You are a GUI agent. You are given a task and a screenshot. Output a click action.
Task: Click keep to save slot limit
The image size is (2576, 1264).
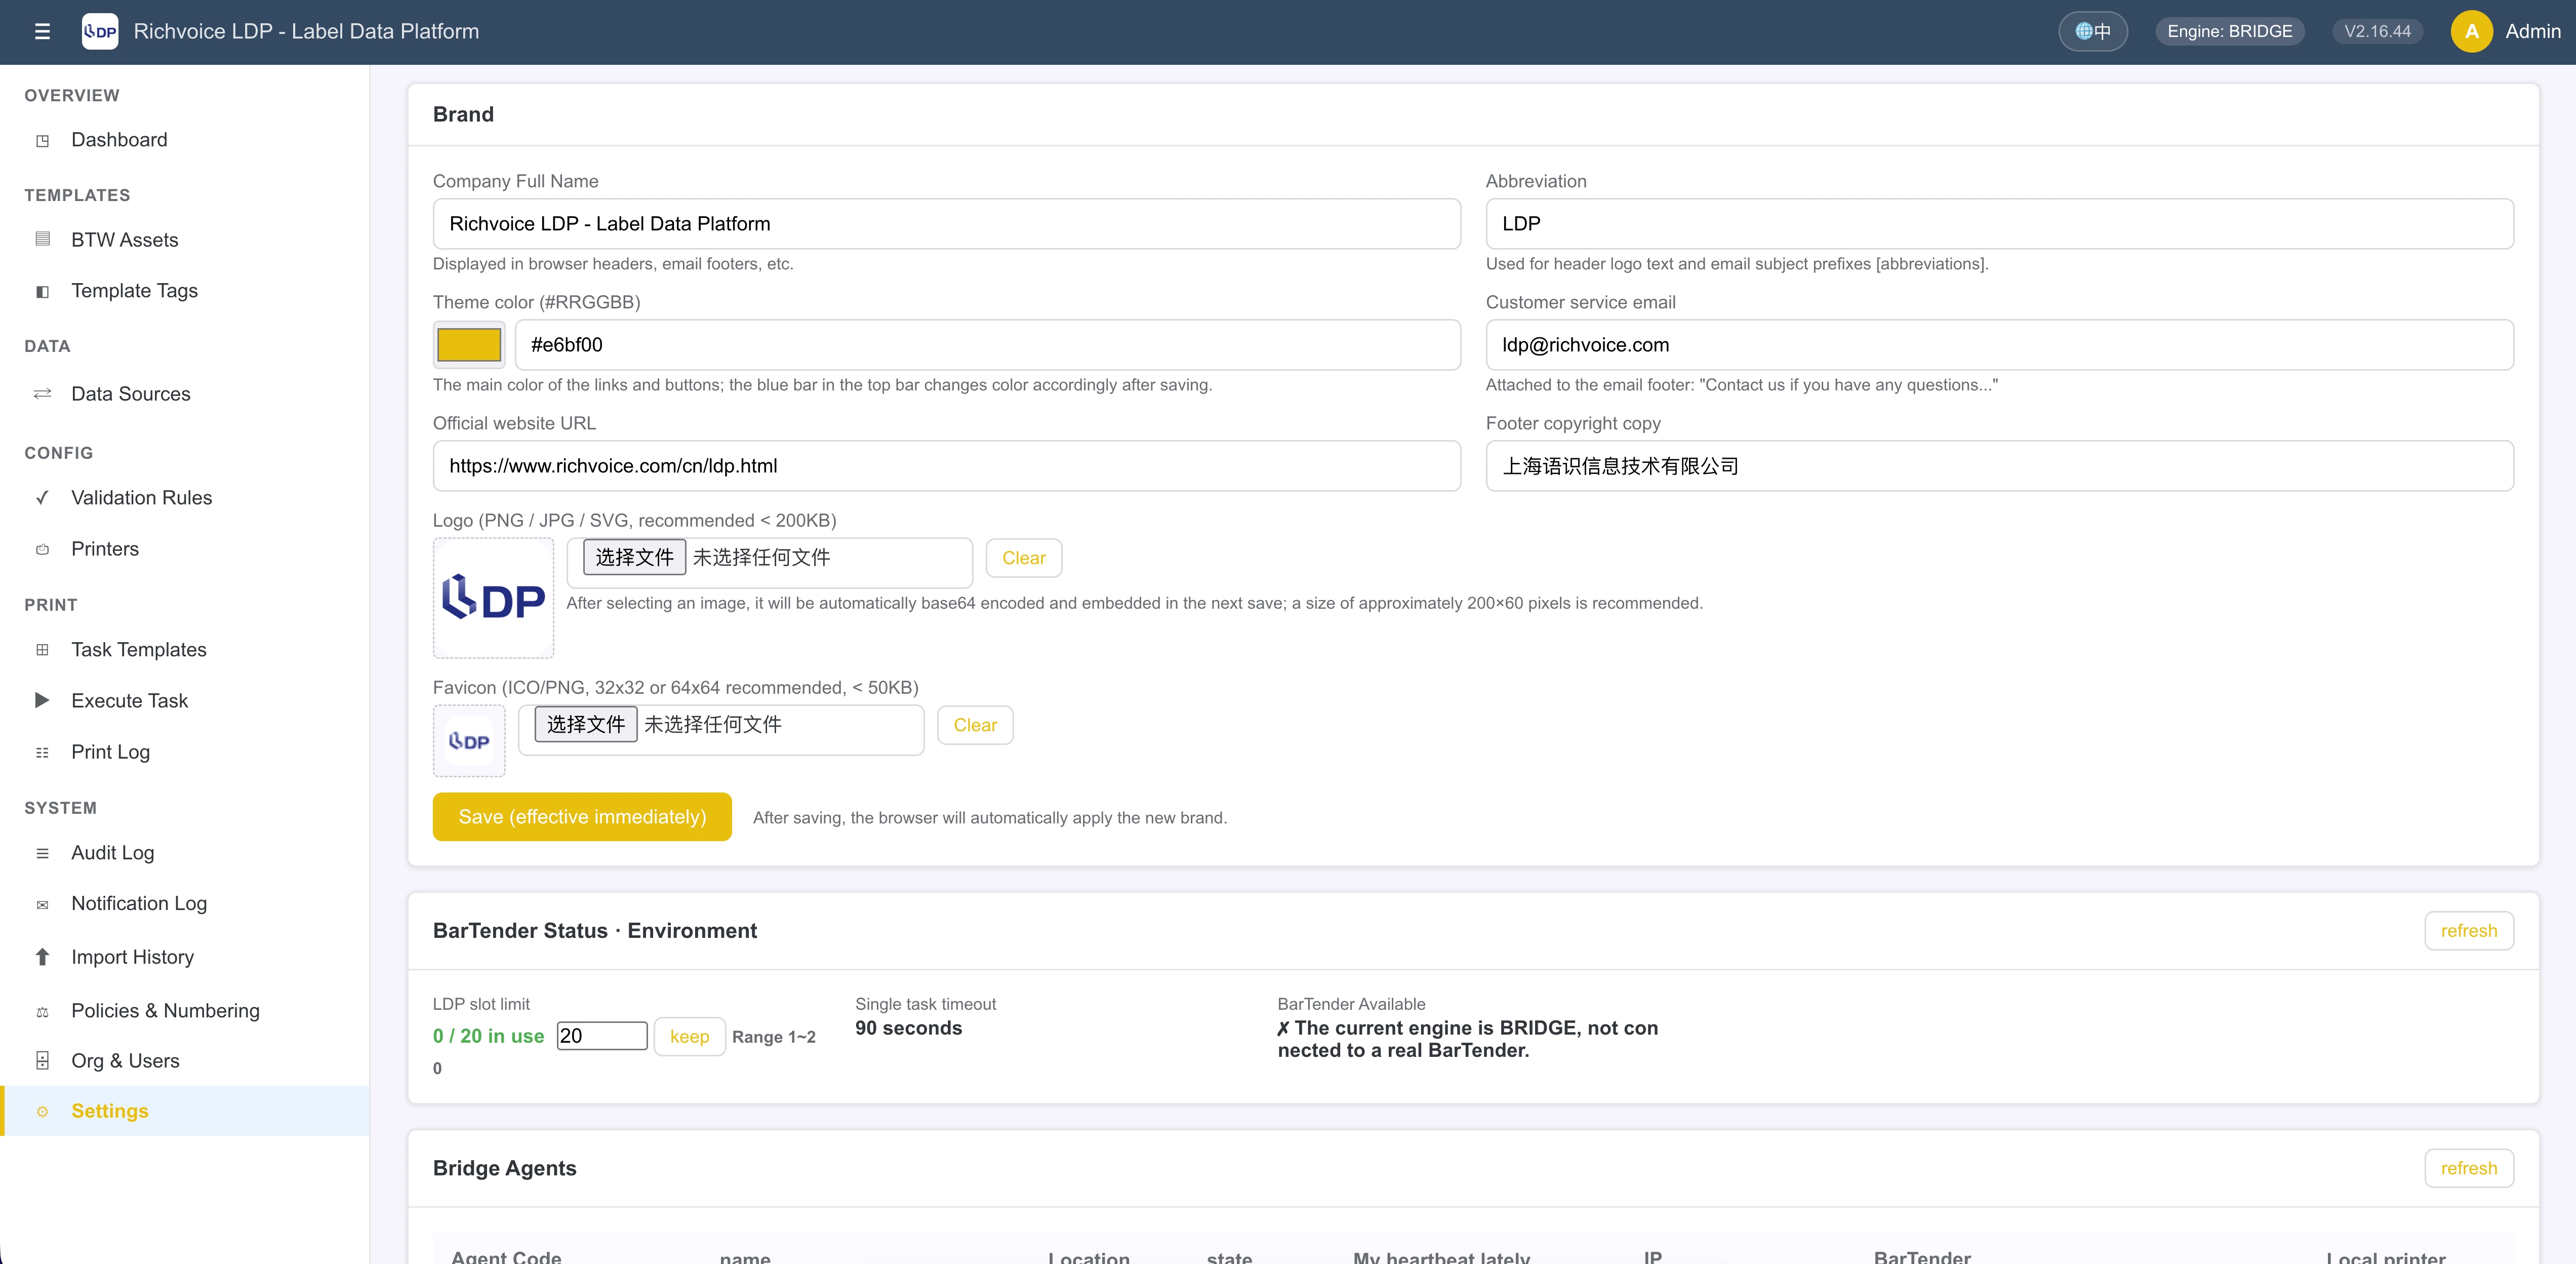(x=689, y=1037)
